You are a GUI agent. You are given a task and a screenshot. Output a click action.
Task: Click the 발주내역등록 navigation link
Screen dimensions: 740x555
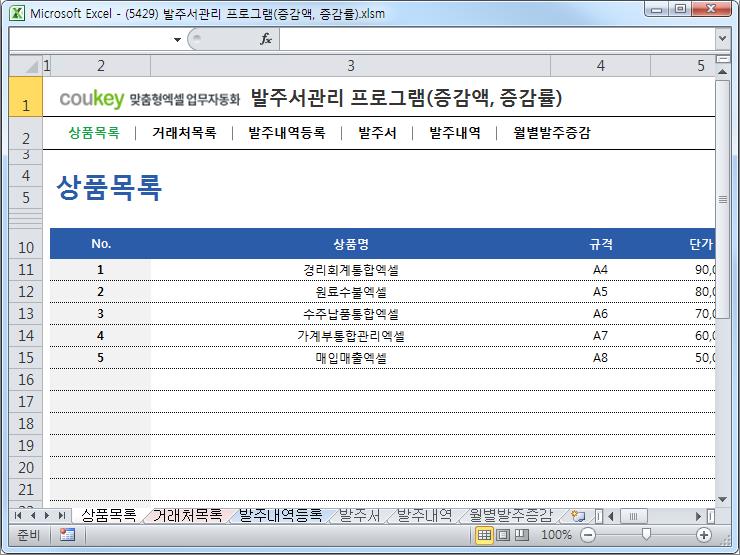287,133
